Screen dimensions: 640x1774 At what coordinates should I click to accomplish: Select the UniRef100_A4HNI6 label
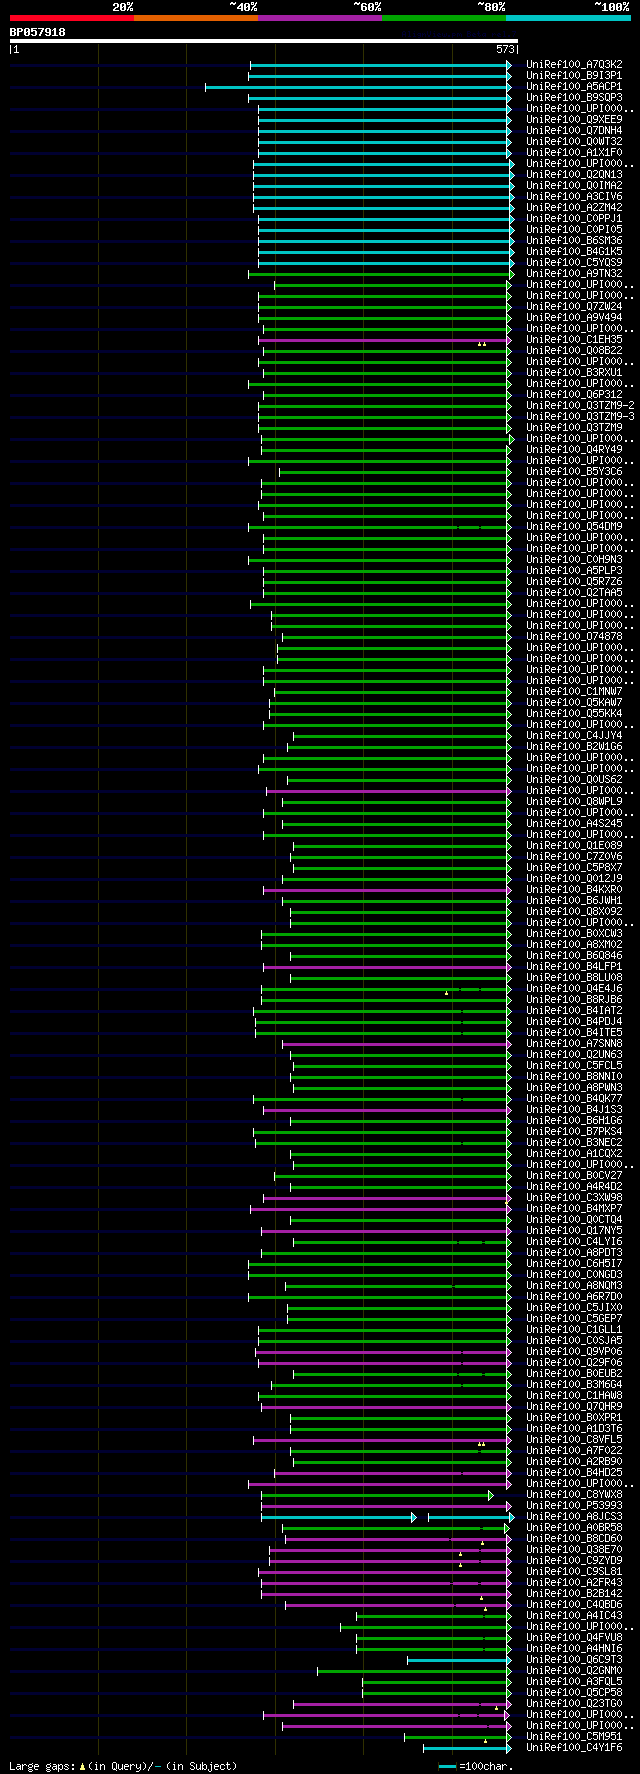[574, 1649]
